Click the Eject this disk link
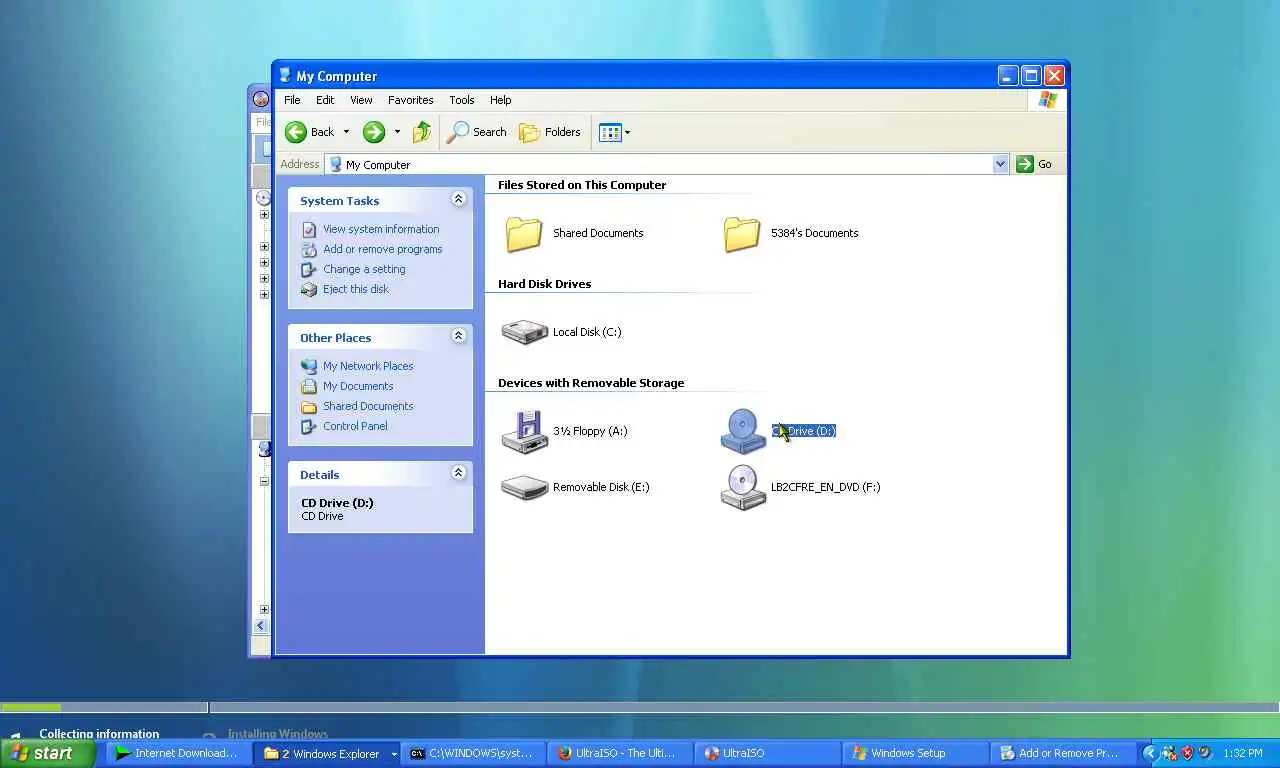1280x768 pixels. [356, 289]
